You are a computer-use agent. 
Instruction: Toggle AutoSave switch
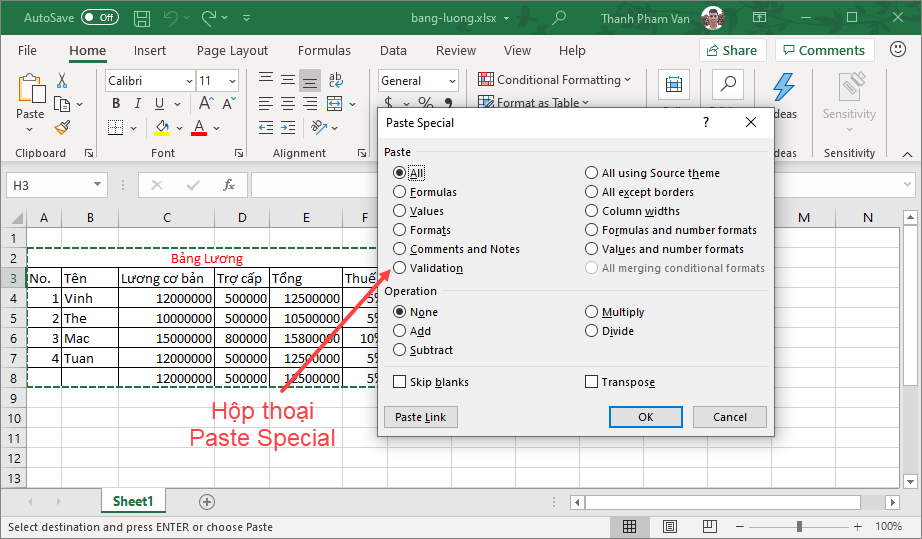[x=99, y=18]
